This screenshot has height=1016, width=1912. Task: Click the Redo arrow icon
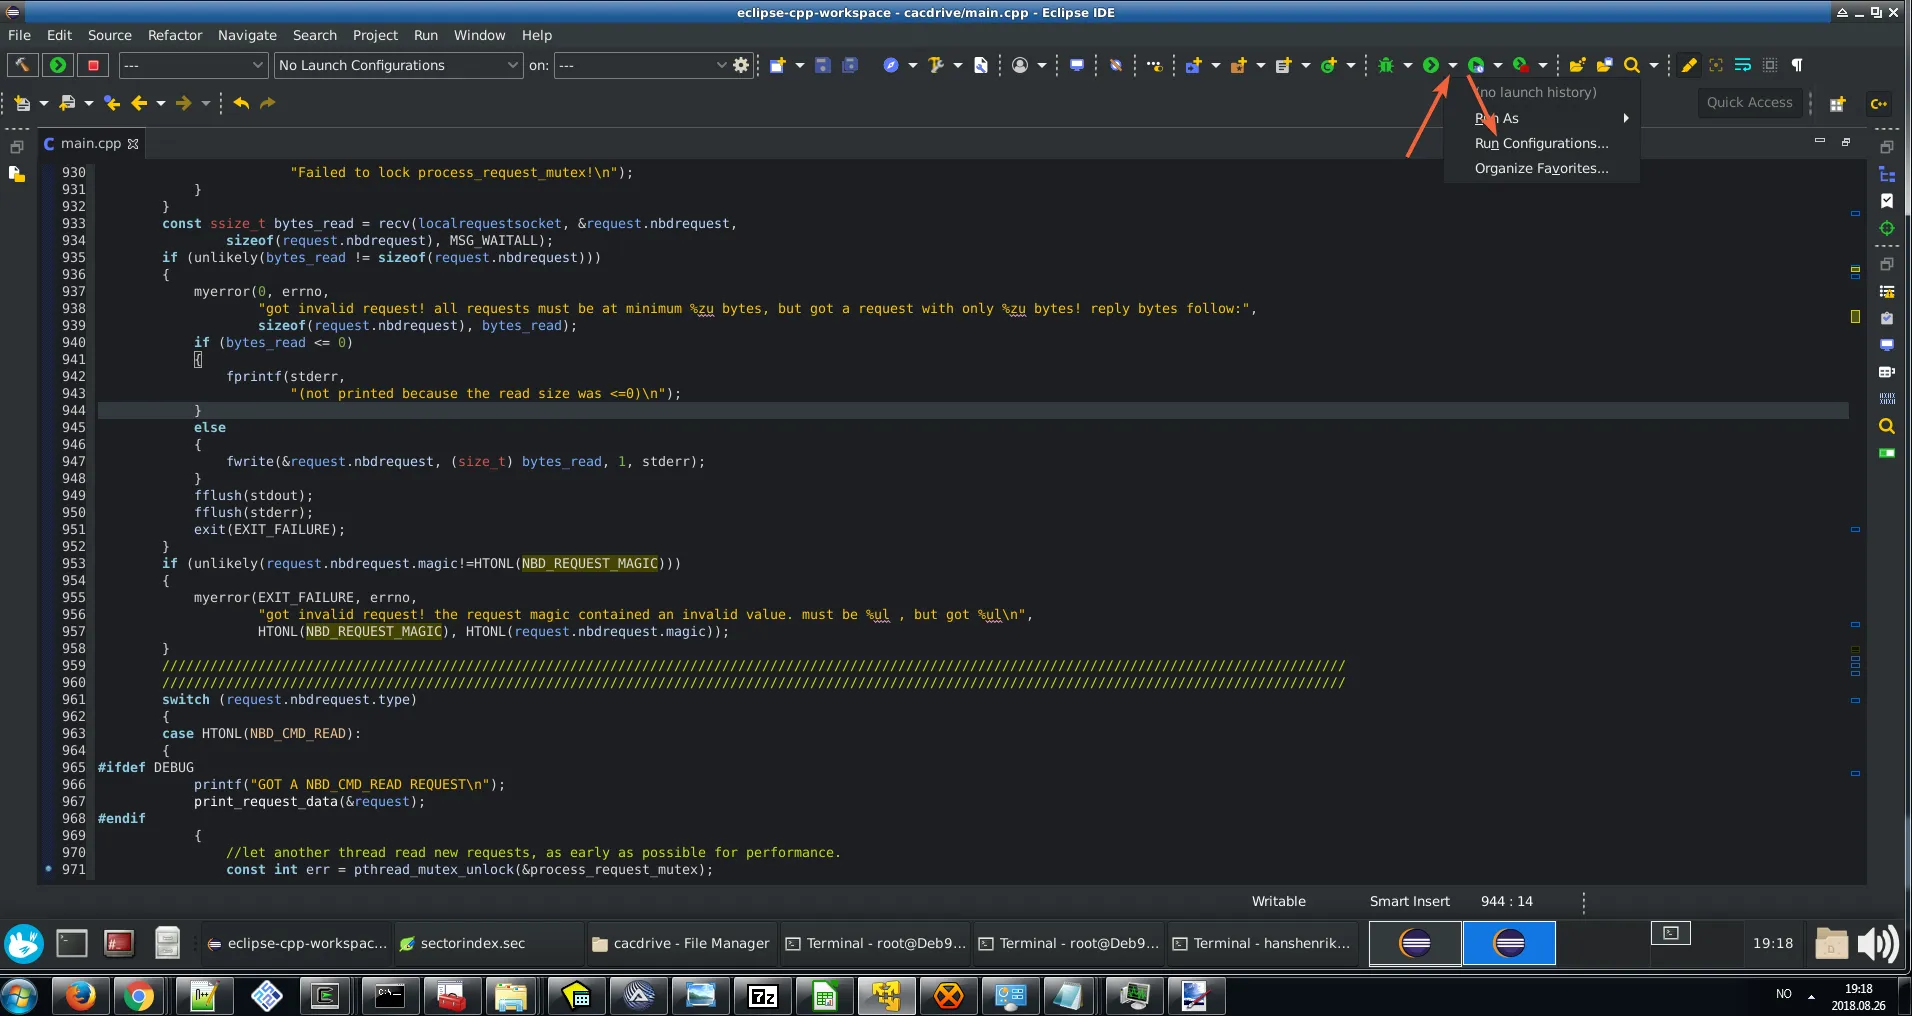pyautogui.click(x=267, y=103)
